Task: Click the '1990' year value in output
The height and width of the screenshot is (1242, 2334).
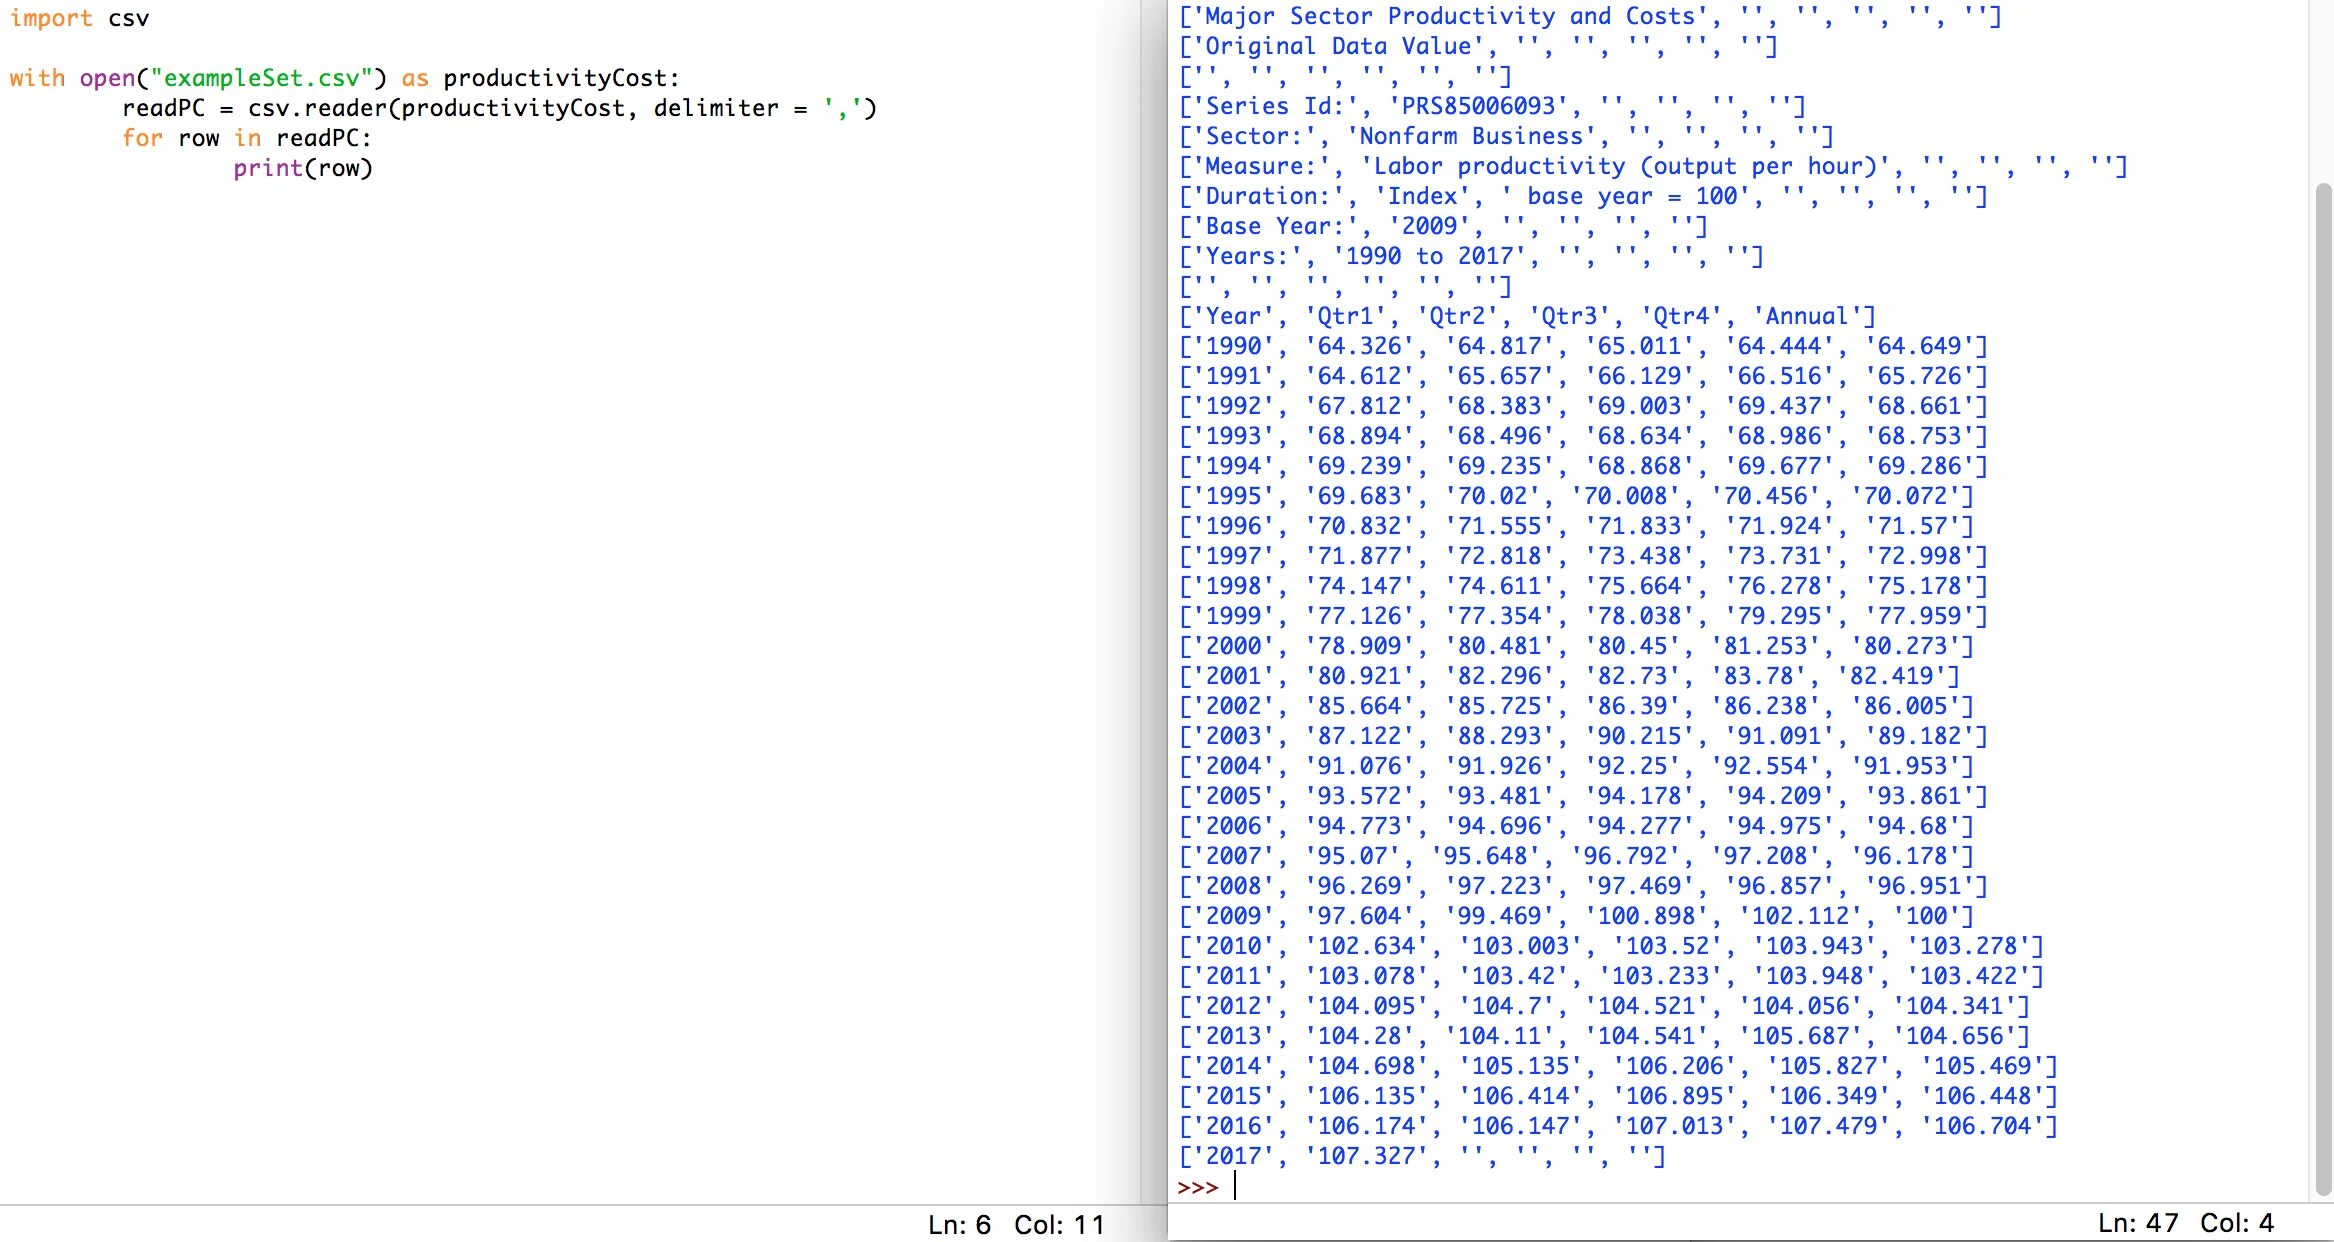Action: pyautogui.click(x=1233, y=346)
